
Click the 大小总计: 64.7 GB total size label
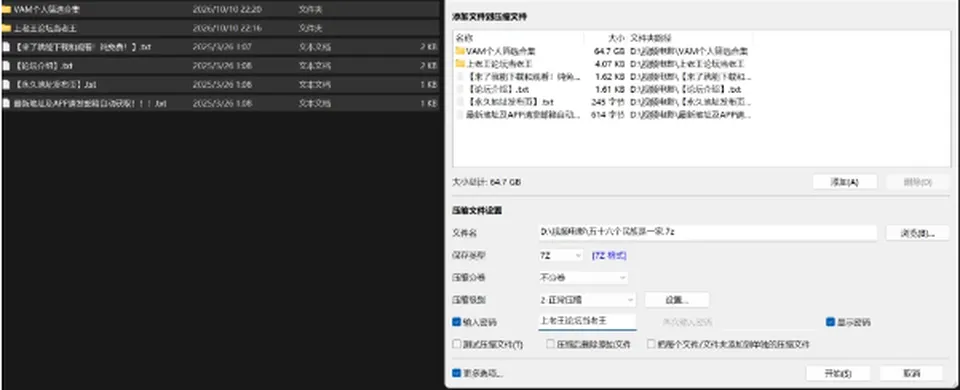[487, 182]
